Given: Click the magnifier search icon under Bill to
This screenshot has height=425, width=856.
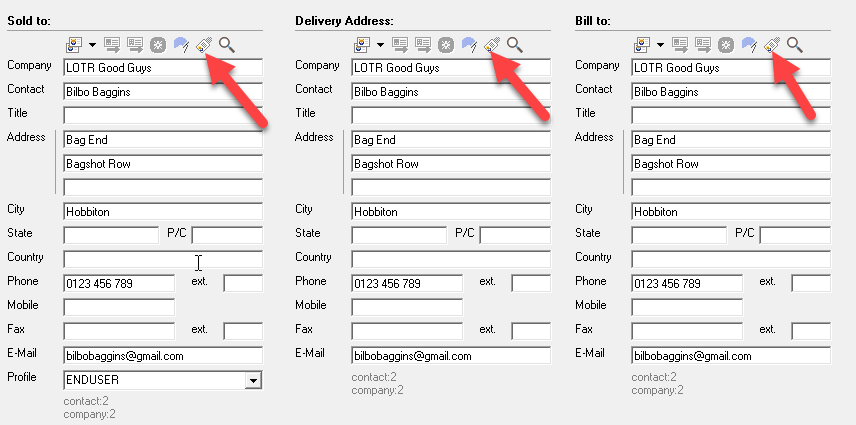Looking at the screenshot, I should 795,44.
